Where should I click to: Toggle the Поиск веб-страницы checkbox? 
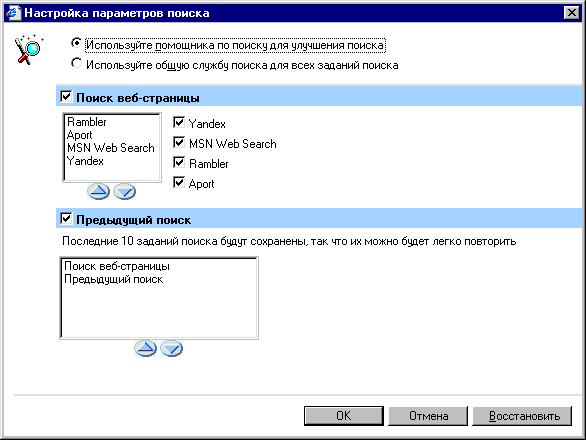[x=66, y=96]
